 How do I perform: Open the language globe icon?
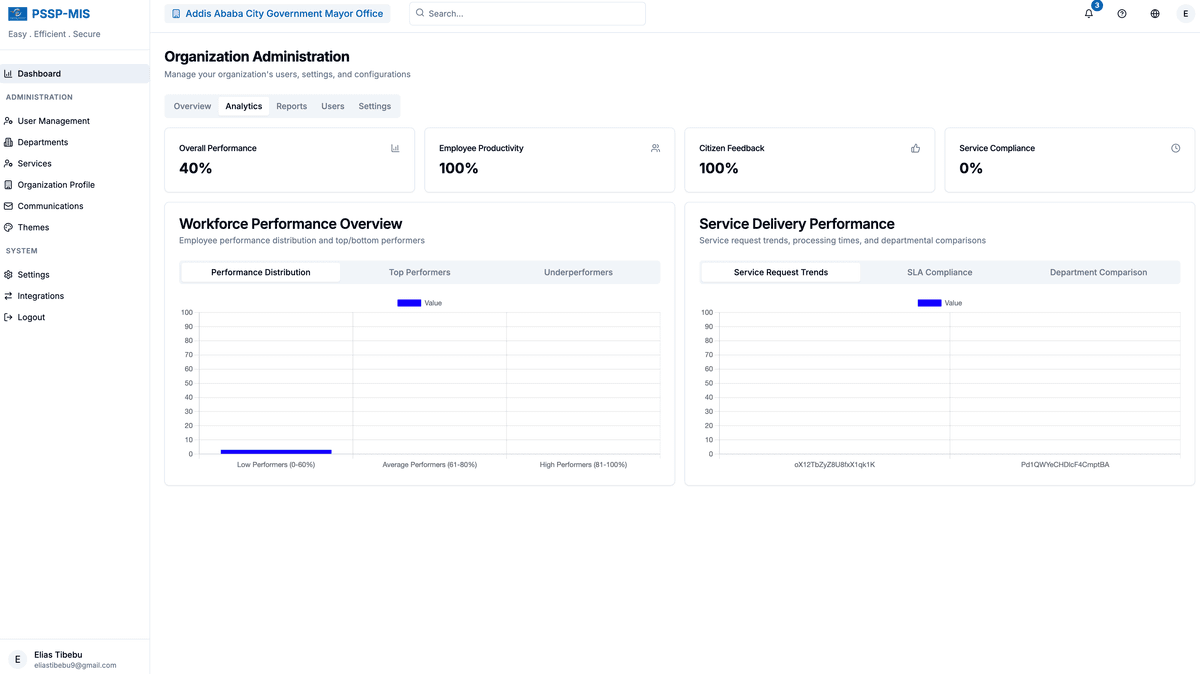pos(1154,13)
